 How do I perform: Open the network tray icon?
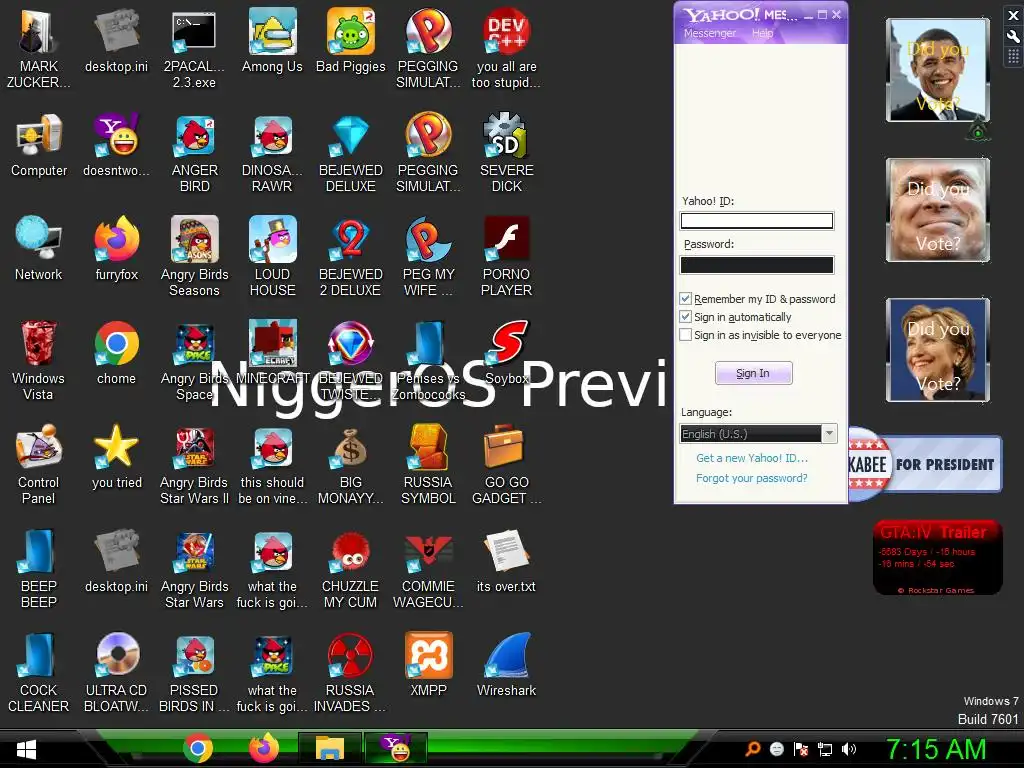click(x=825, y=749)
